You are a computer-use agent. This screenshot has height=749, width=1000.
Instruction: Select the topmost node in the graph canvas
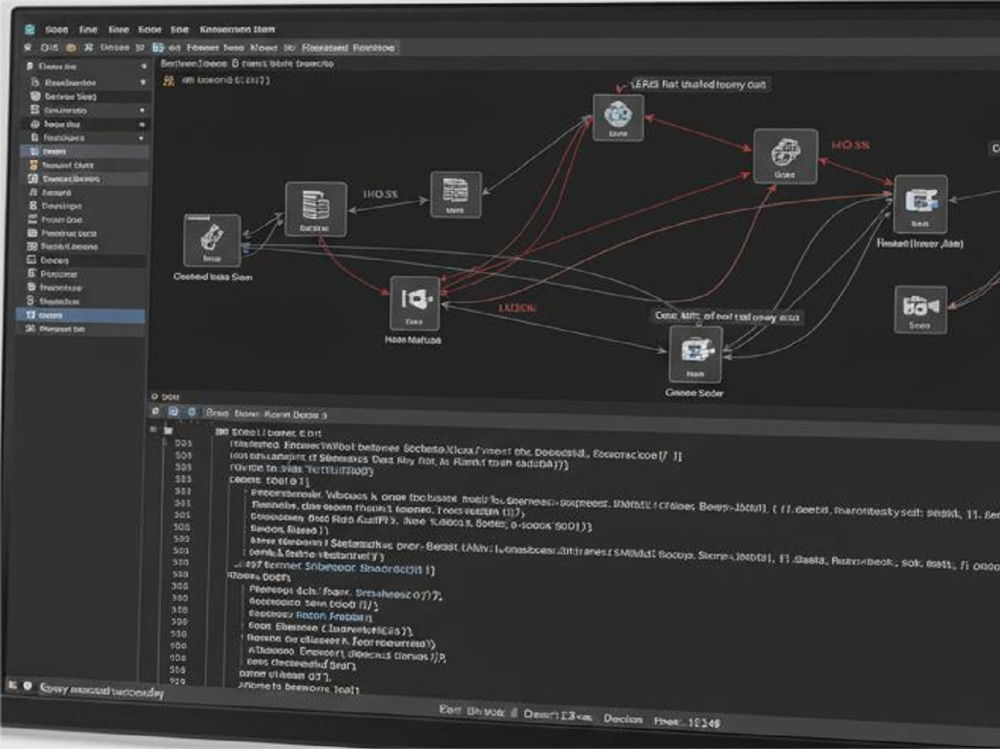[x=617, y=117]
